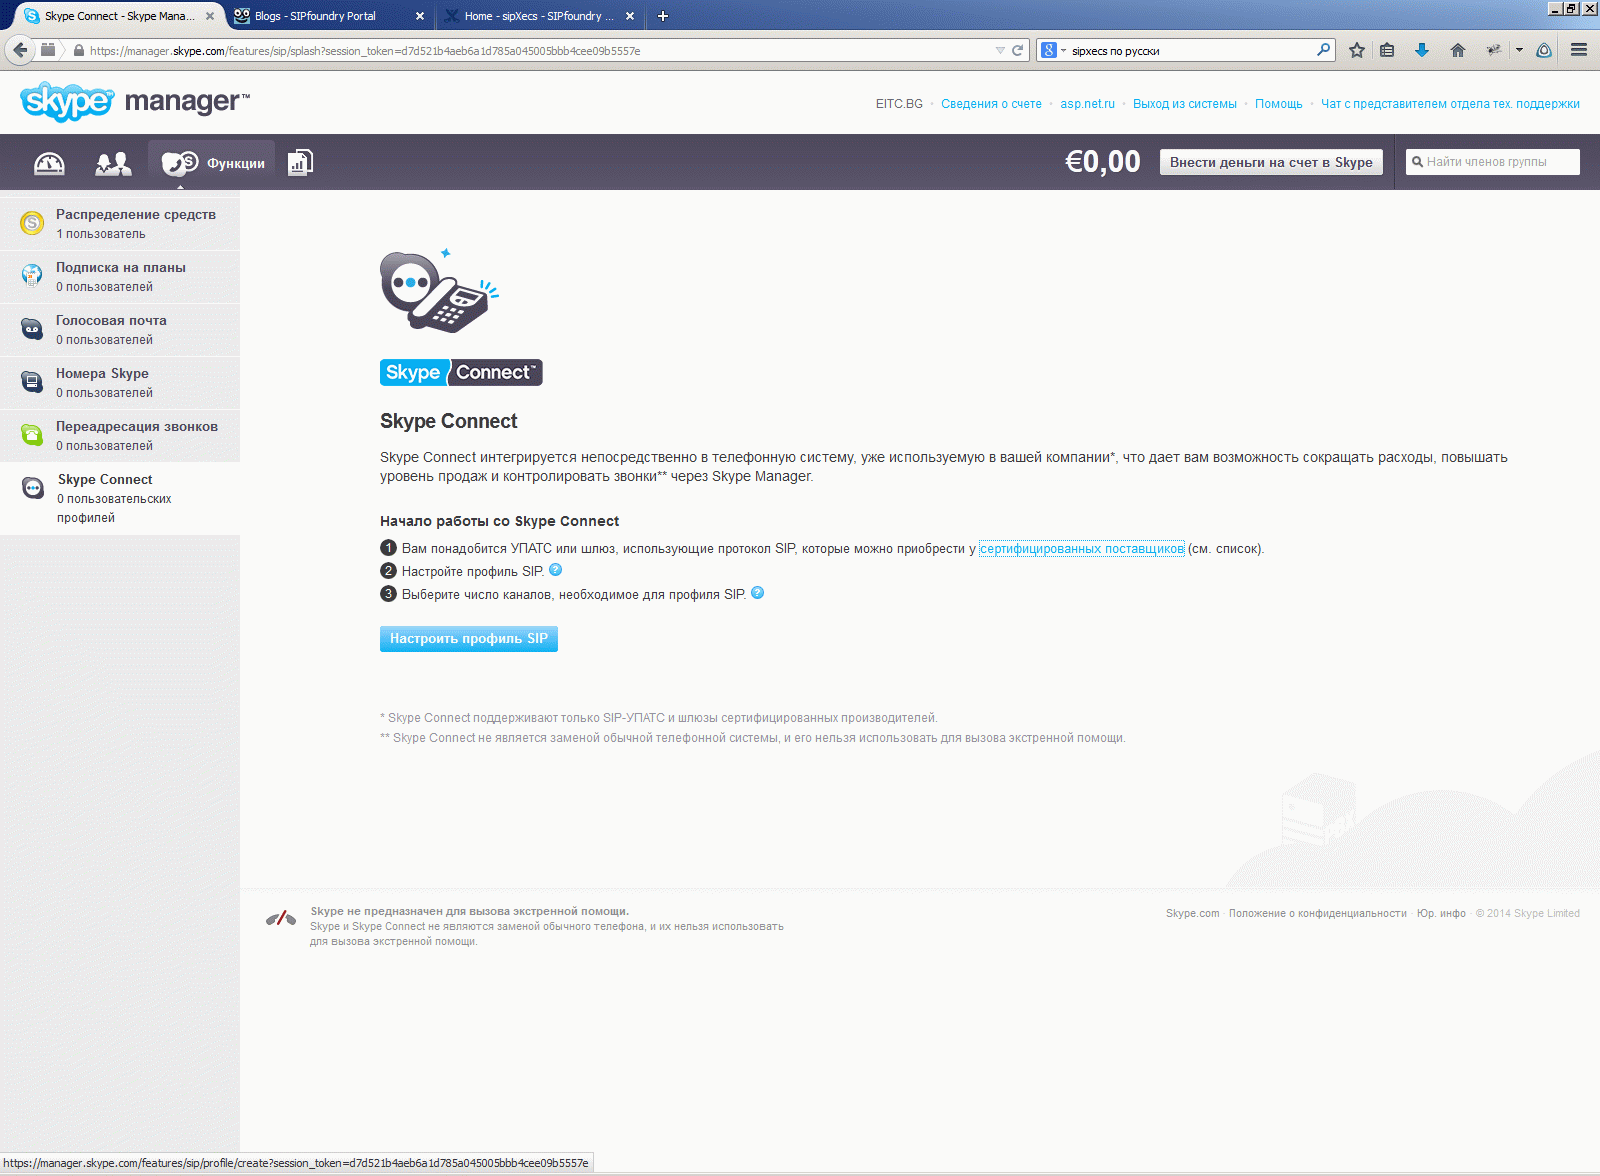The image size is (1600, 1176).
Task: Open the Помощь link
Action: pyautogui.click(x=1279, y=104)
